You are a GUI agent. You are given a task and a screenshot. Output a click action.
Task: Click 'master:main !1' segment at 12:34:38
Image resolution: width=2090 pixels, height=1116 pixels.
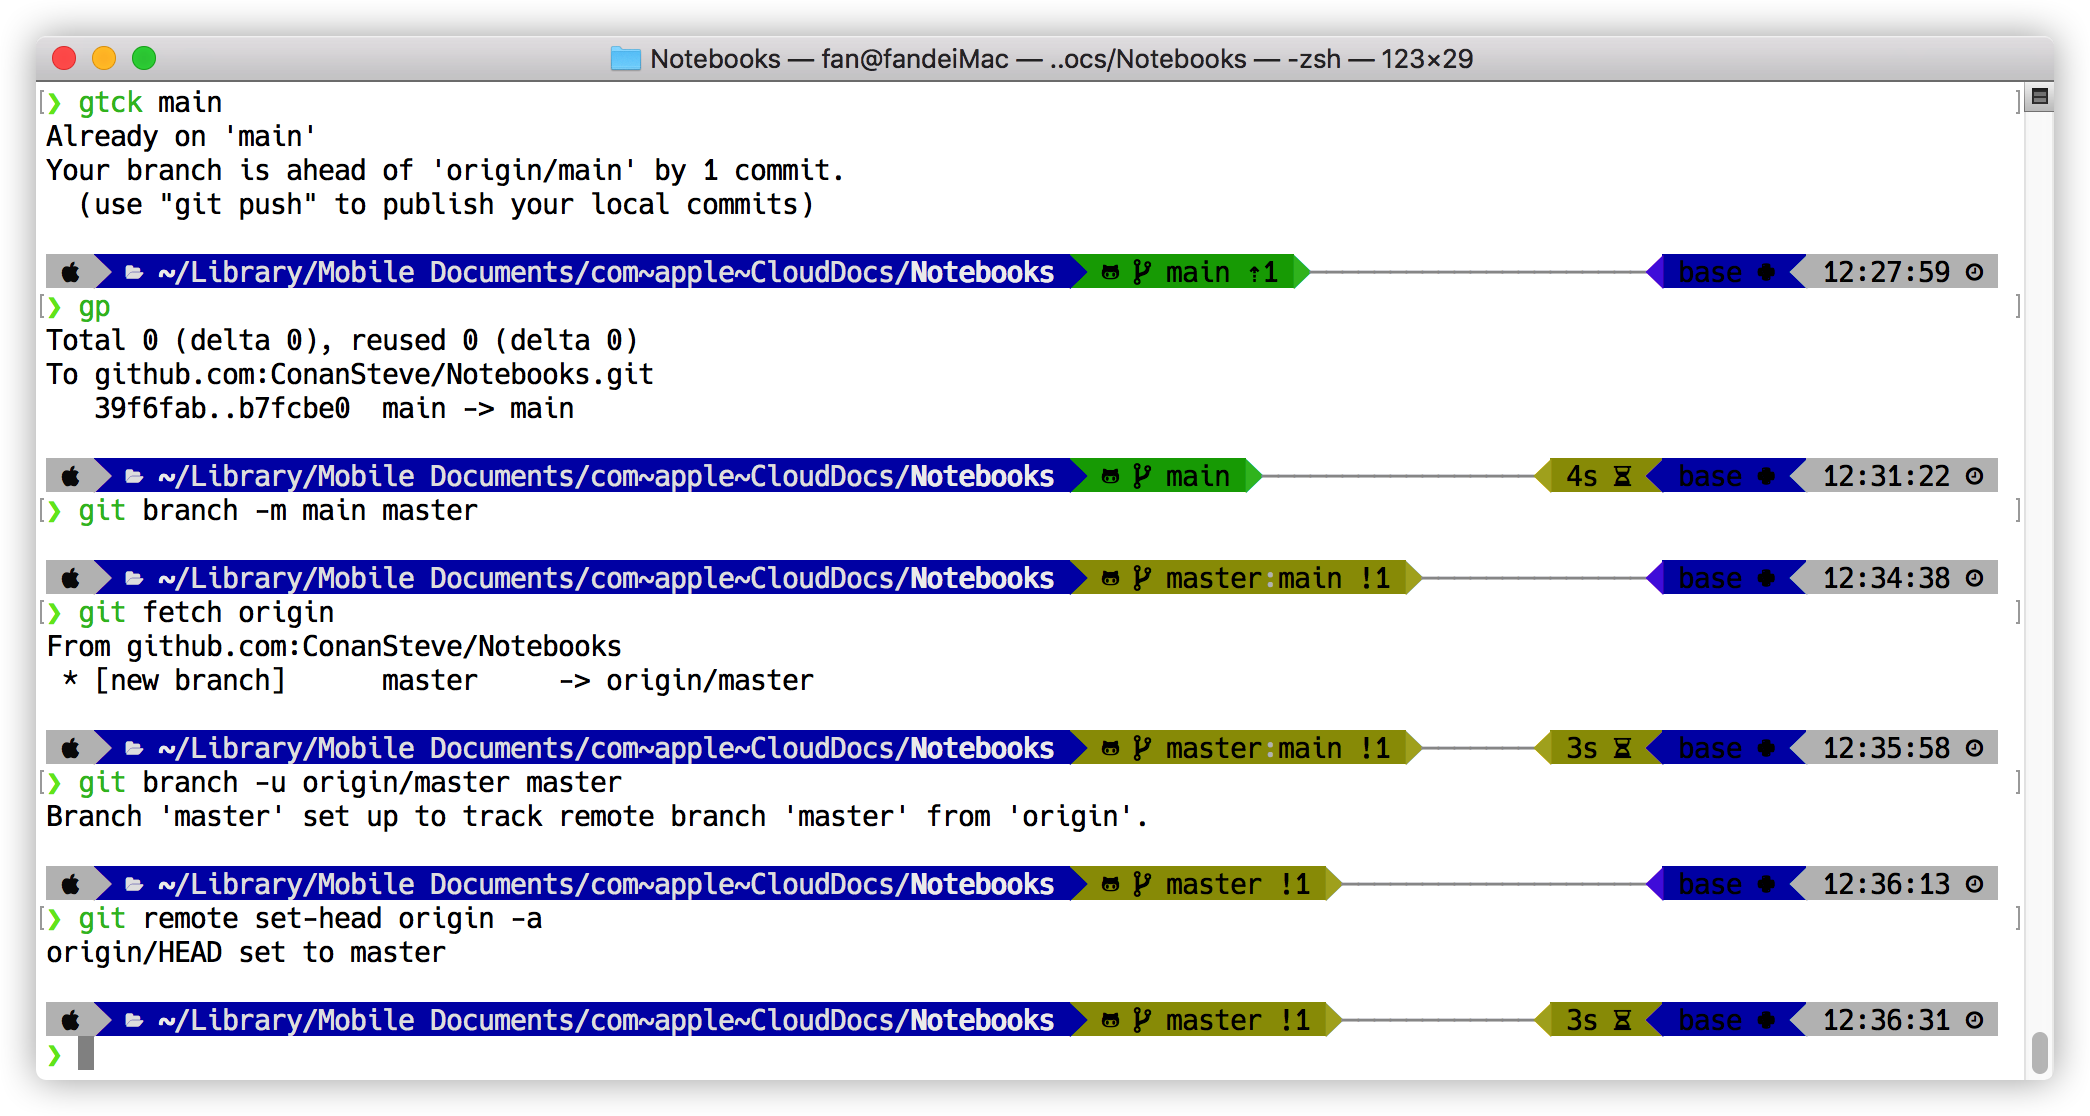click(1246, 578)
